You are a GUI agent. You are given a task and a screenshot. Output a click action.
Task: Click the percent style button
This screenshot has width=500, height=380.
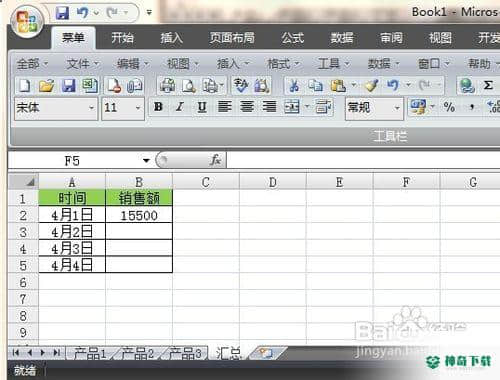click(449, 107)
